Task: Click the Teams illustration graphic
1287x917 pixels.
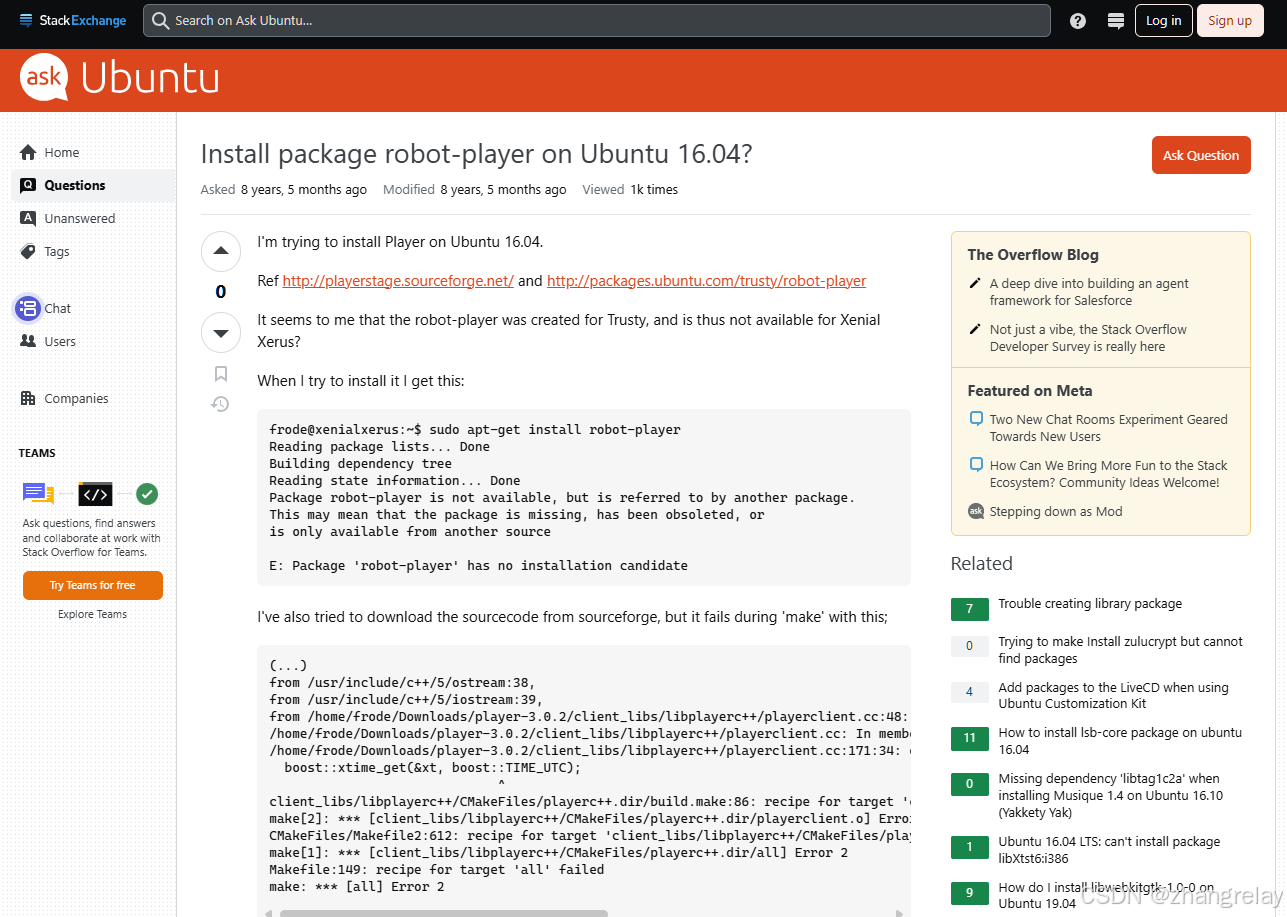Action: point(91,493)
